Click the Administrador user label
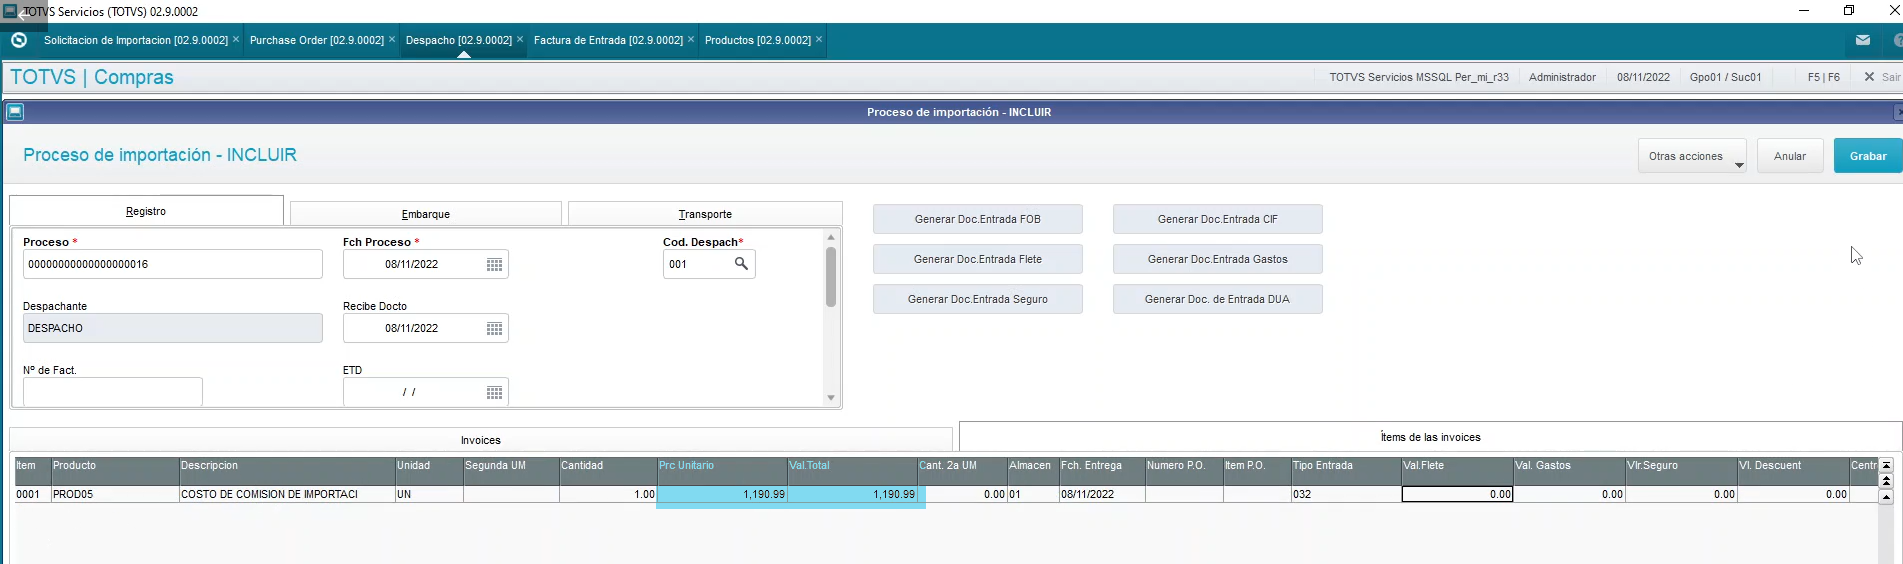 1562,77
